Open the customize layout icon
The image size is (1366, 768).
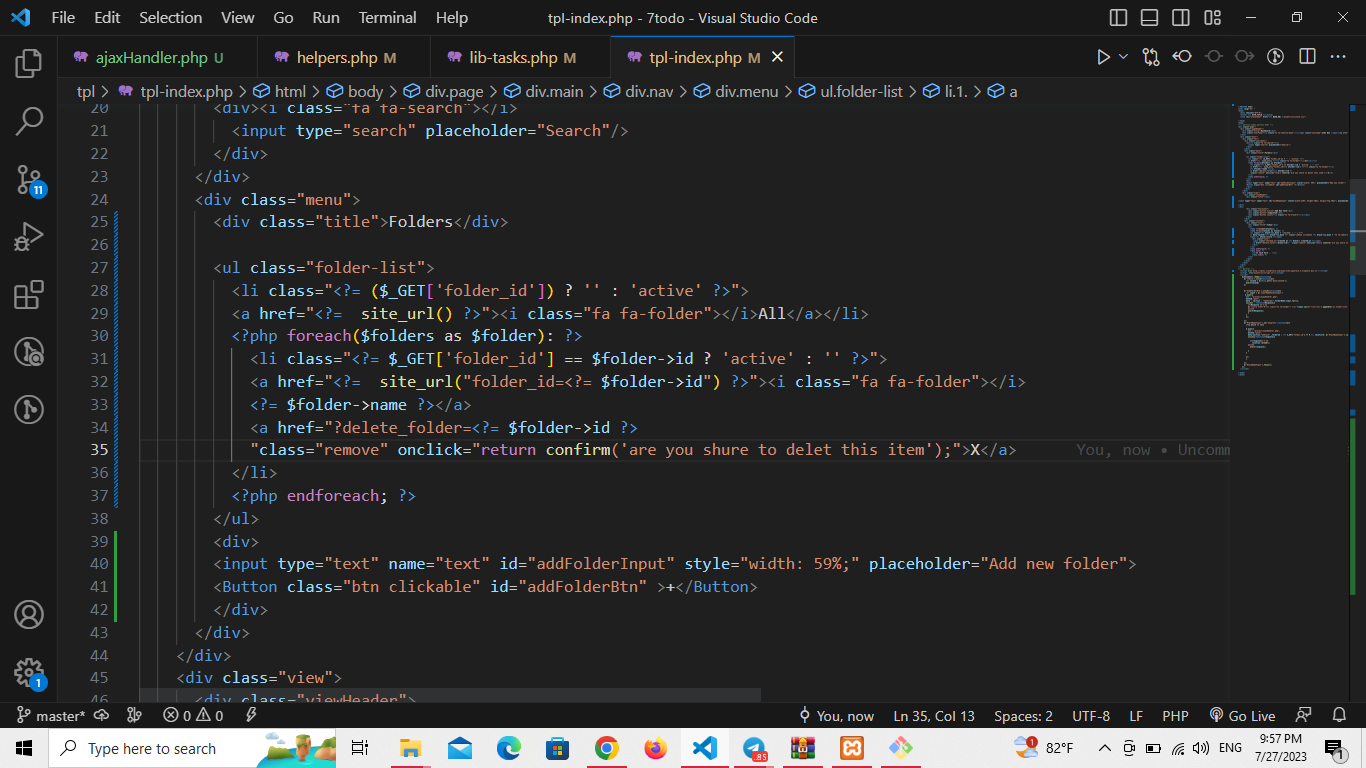coord(1213,18)
